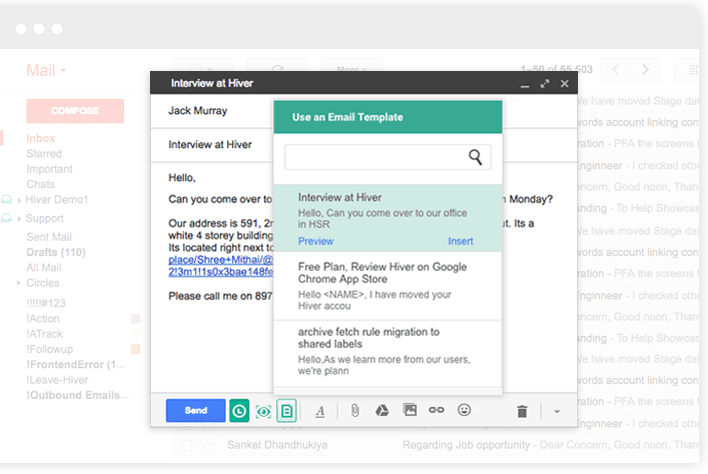
Task: Click the blue Send button
Action: click(x=196, y=410)
